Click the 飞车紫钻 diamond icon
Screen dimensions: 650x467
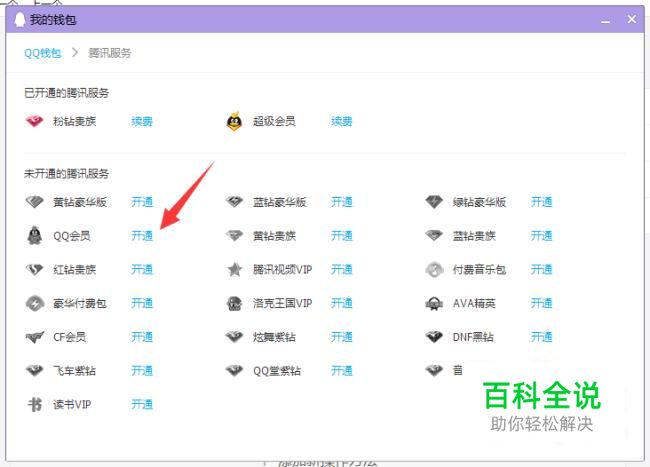[34, 370]
